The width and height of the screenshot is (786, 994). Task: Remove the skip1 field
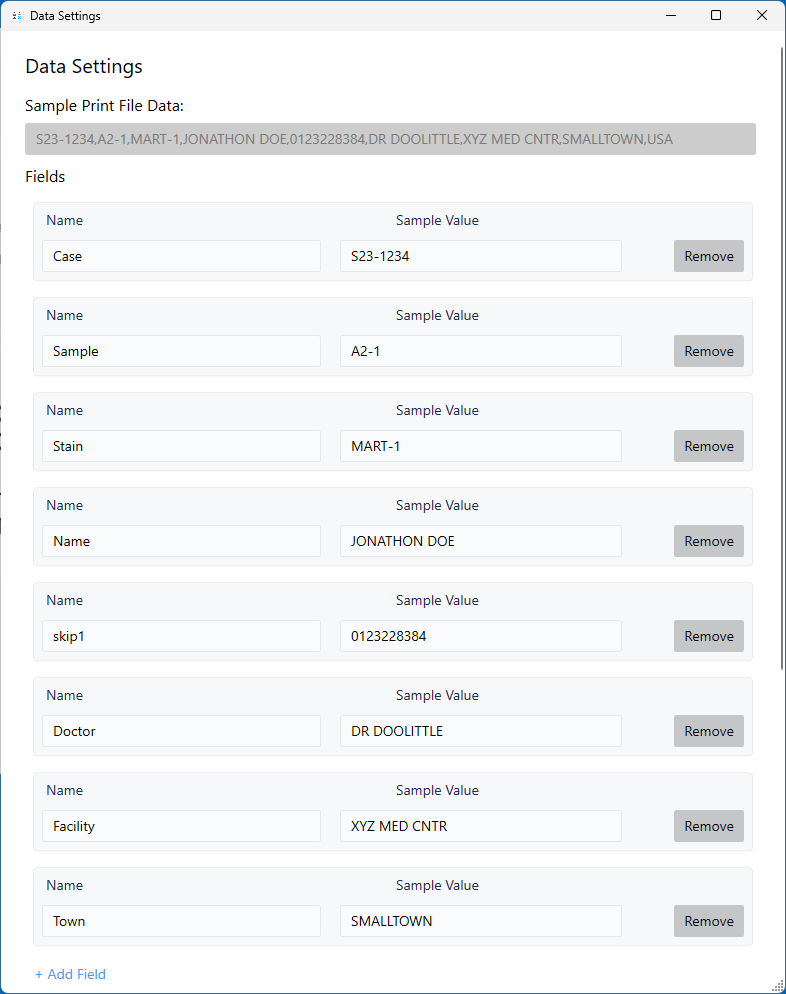click(708, 636)
